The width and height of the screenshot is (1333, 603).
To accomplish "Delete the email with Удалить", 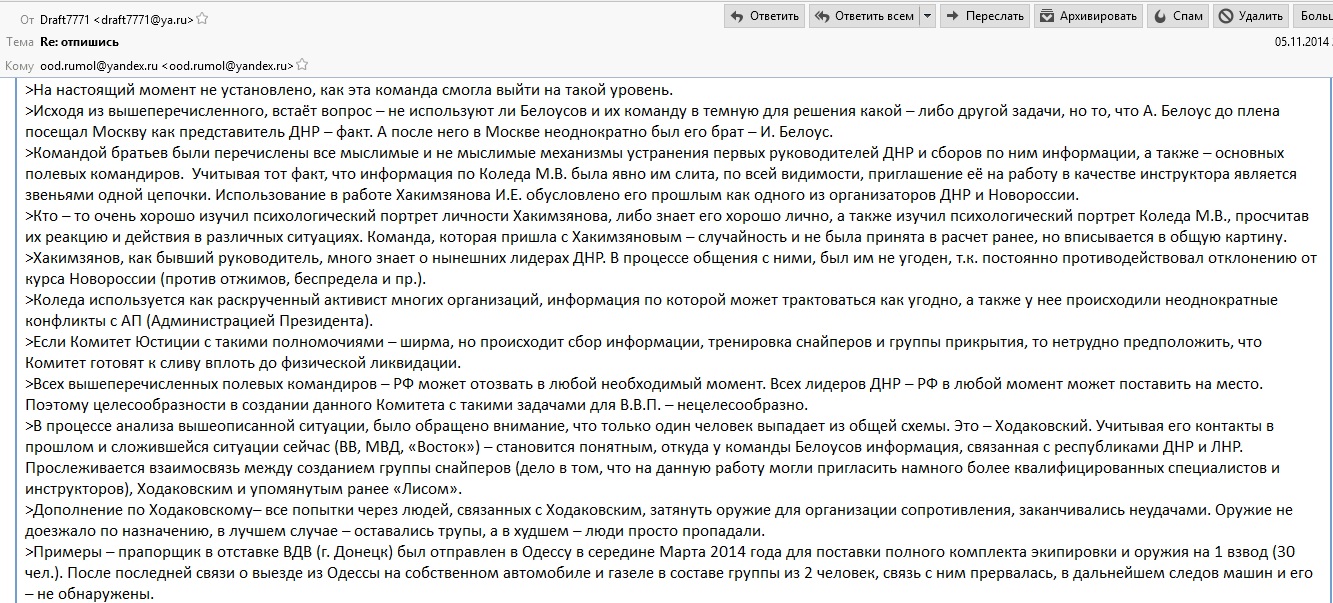I will click(1252, 16).
